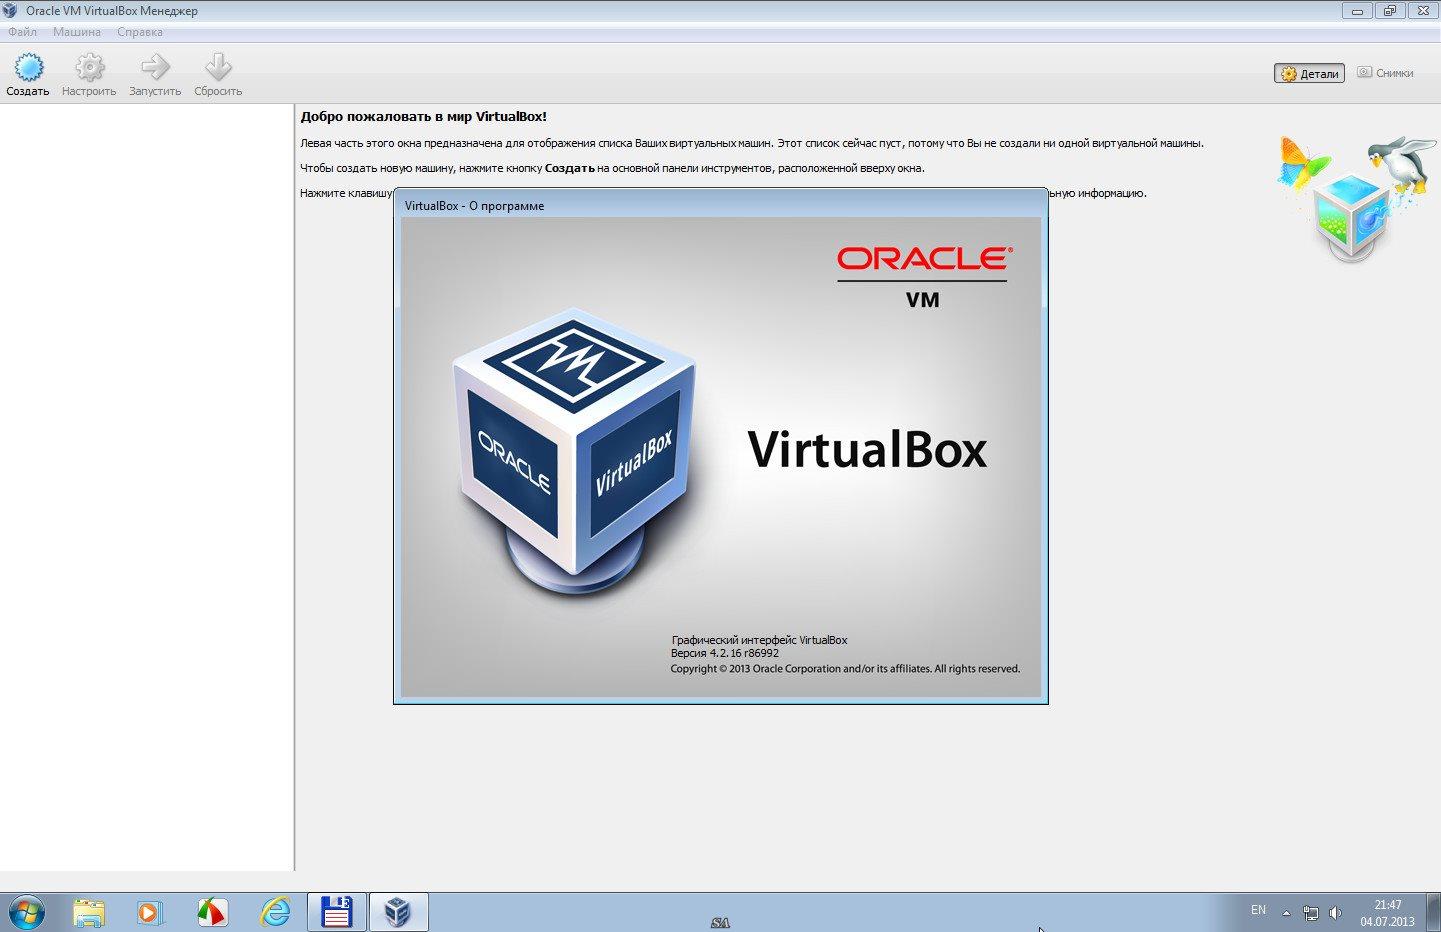Click the volume speaker tray icon

(x=1335, y=913)
